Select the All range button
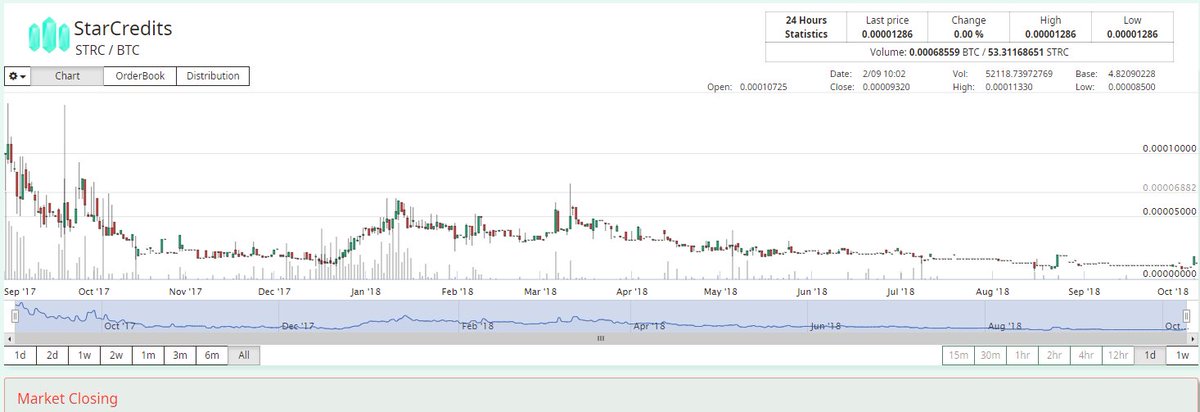 (243, 355)
